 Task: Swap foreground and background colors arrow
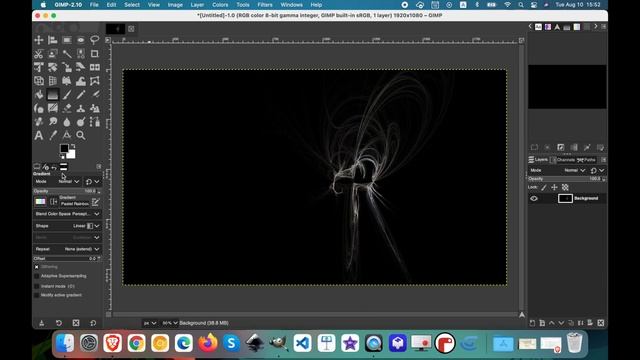73,146
